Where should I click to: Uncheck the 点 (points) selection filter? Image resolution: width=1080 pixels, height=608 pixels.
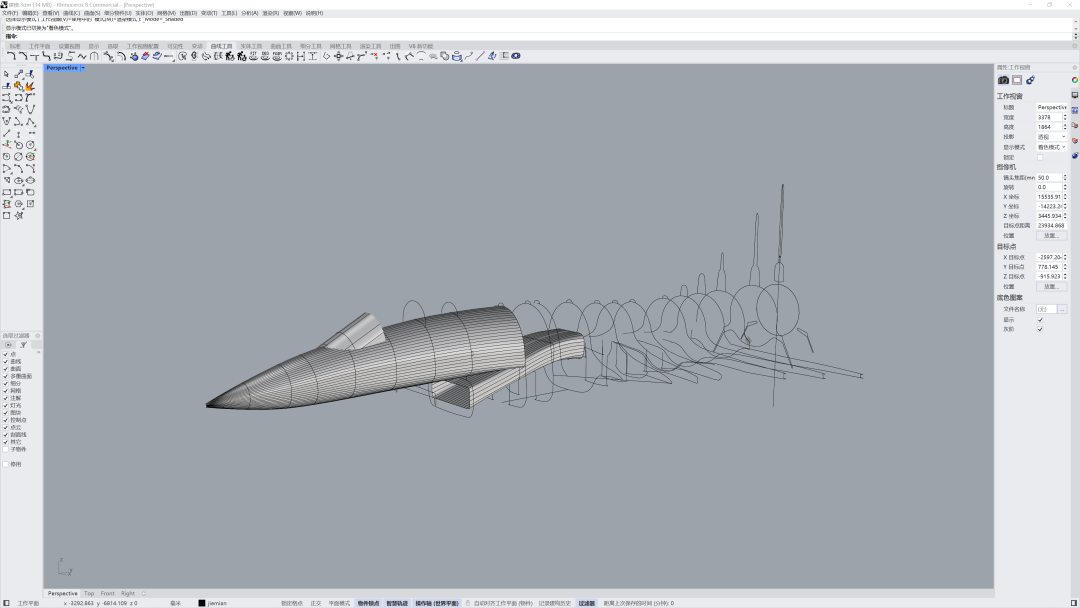(6, 354)
